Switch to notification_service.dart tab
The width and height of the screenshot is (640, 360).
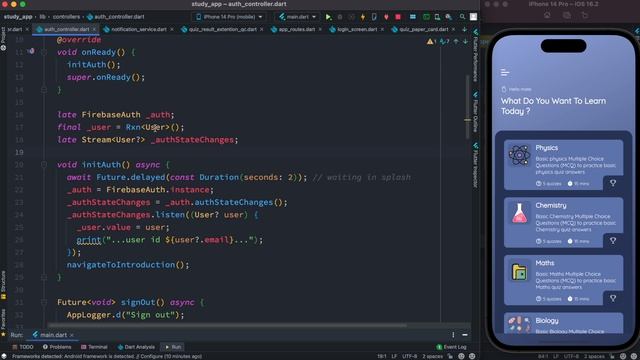pyautogui.click(x=139, y=29)
